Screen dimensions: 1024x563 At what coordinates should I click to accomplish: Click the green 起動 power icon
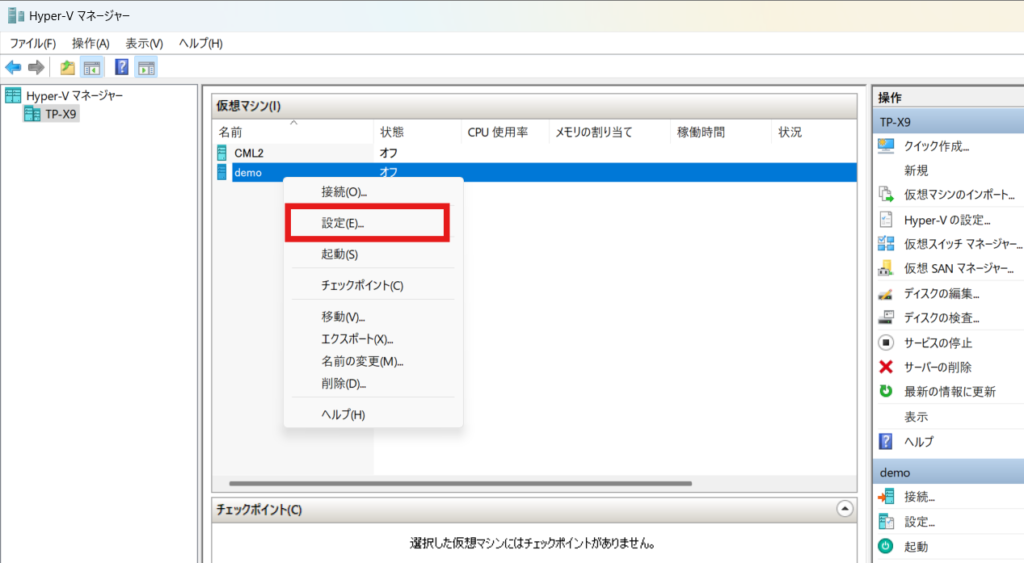click(x=886, y=546)
